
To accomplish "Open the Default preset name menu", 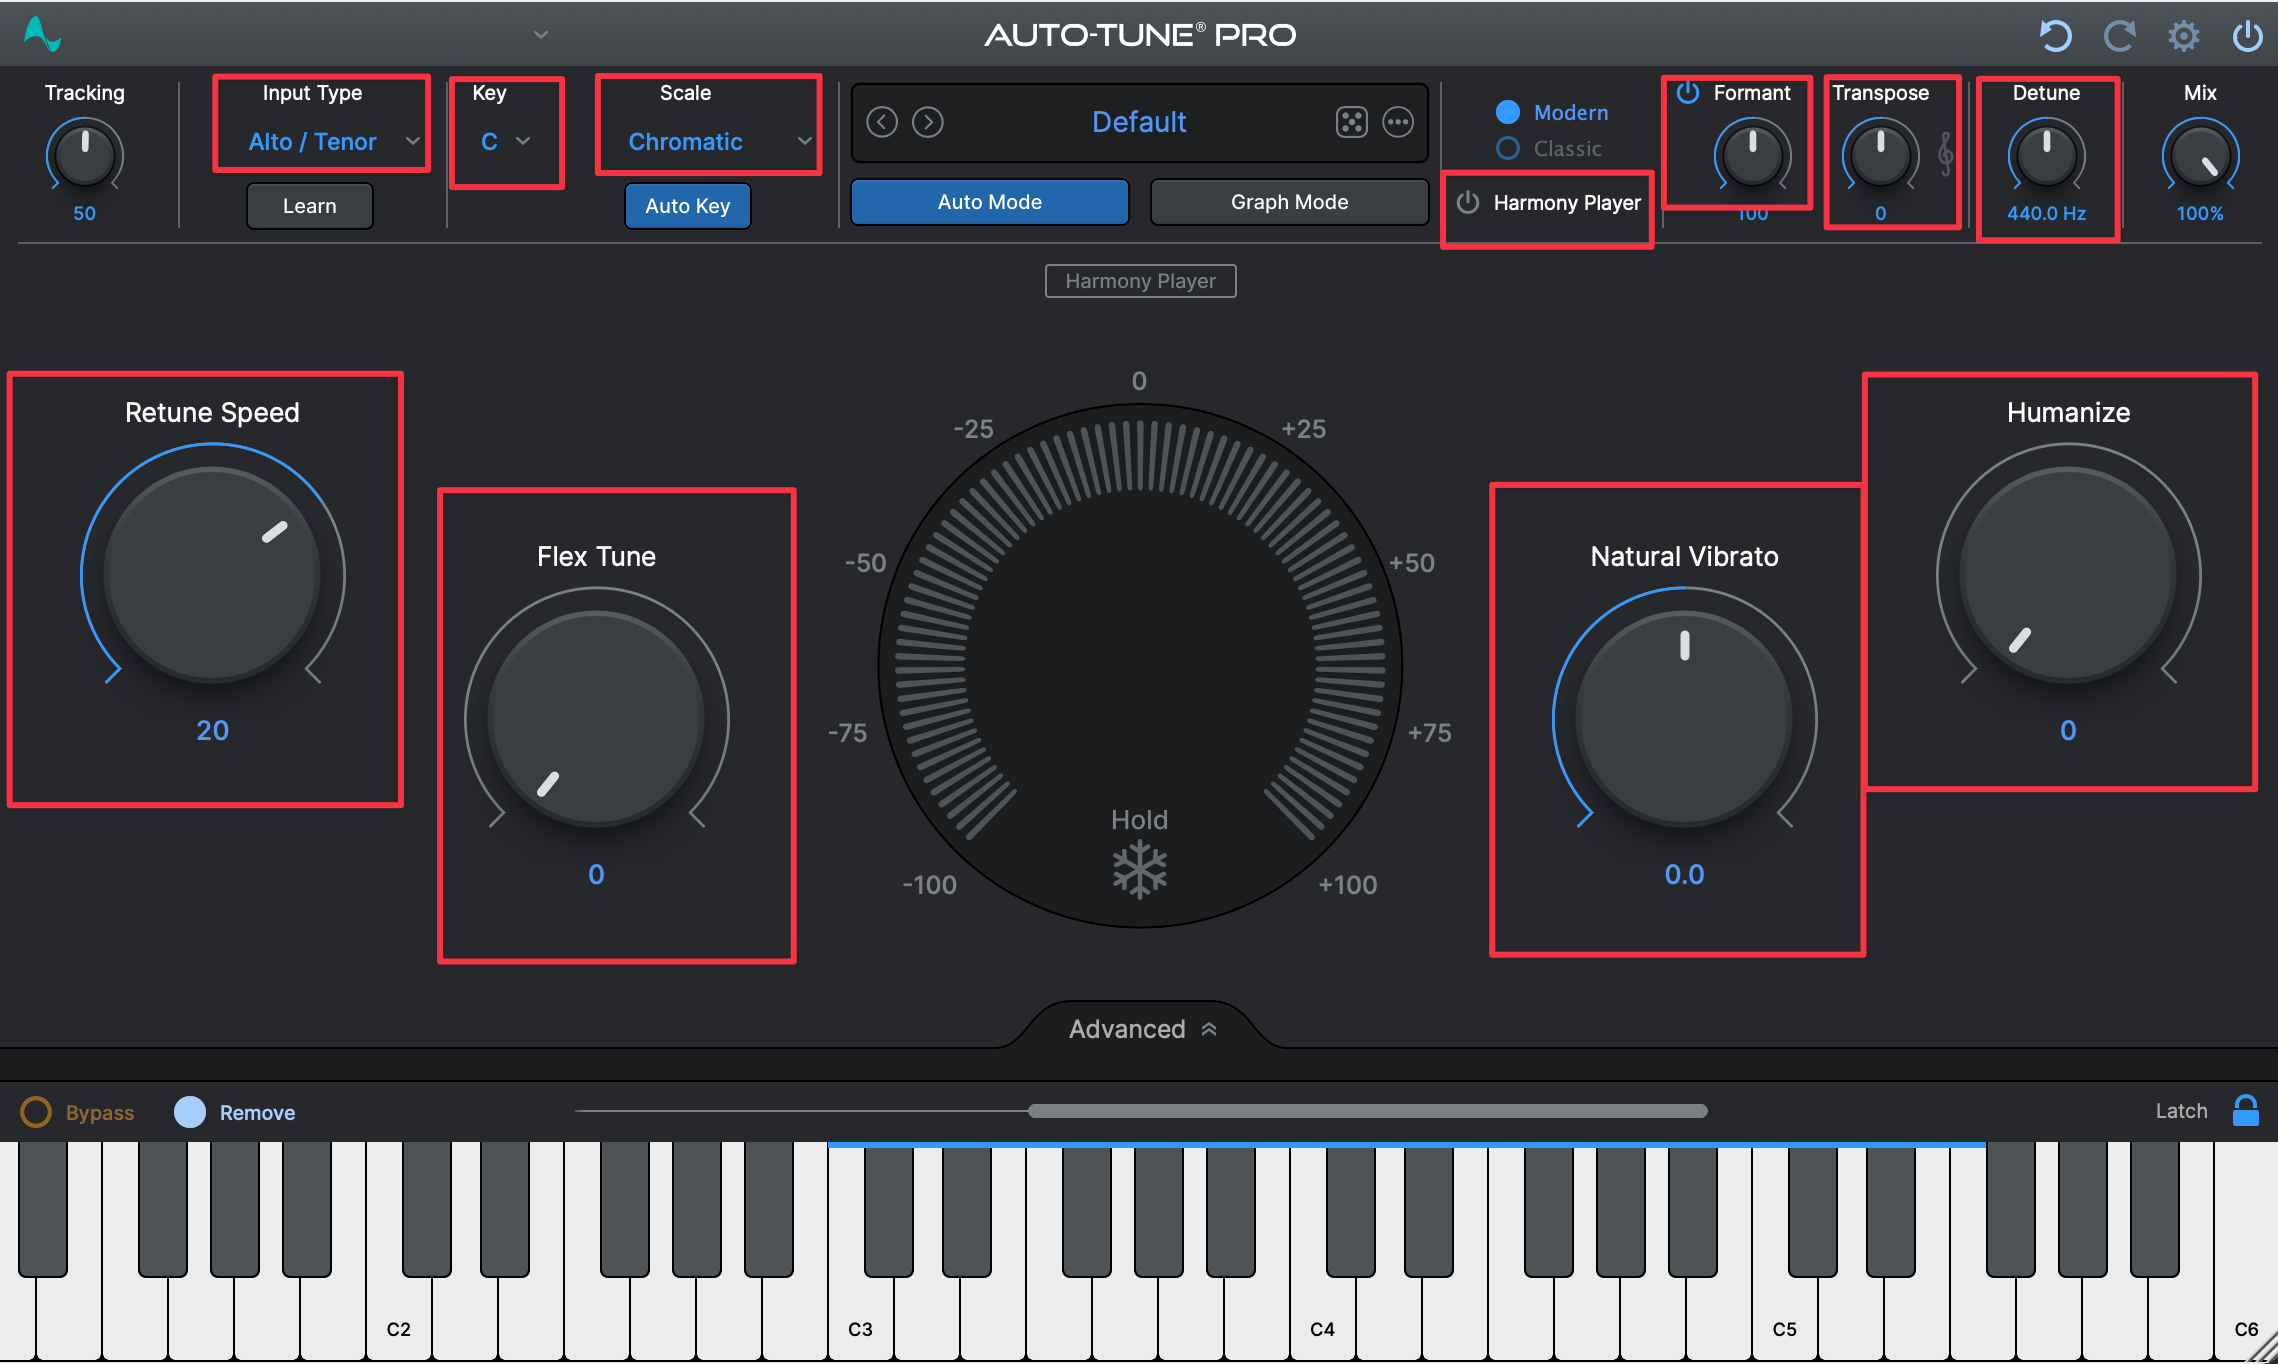I will pos(1139,122).
